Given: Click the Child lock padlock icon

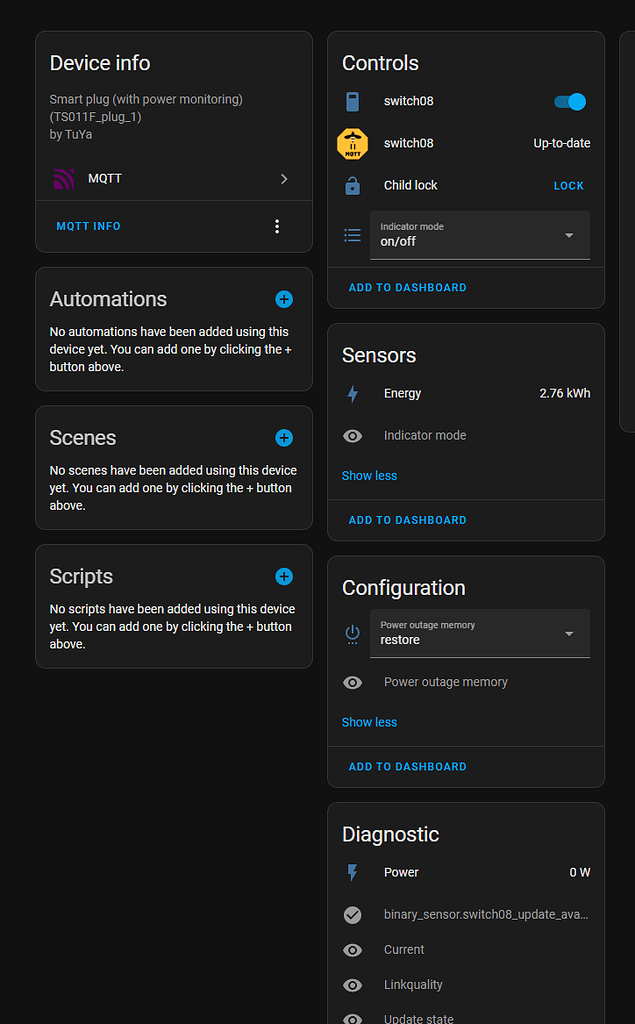Looking at the screenshot, I should pos(352,185).
